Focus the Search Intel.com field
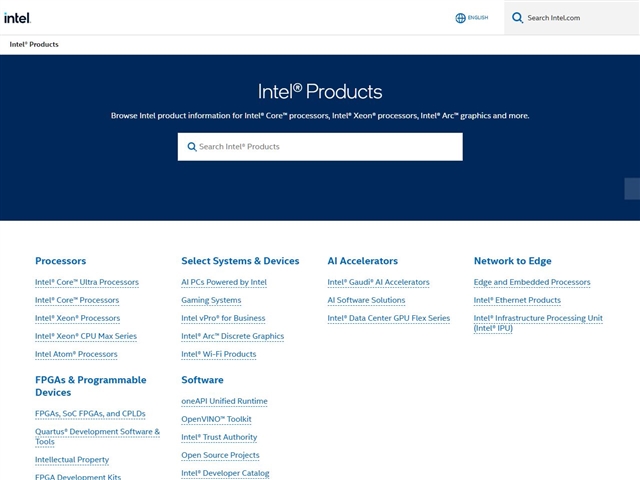The width and height of the screenshot is (640, 480). [572, 18]
